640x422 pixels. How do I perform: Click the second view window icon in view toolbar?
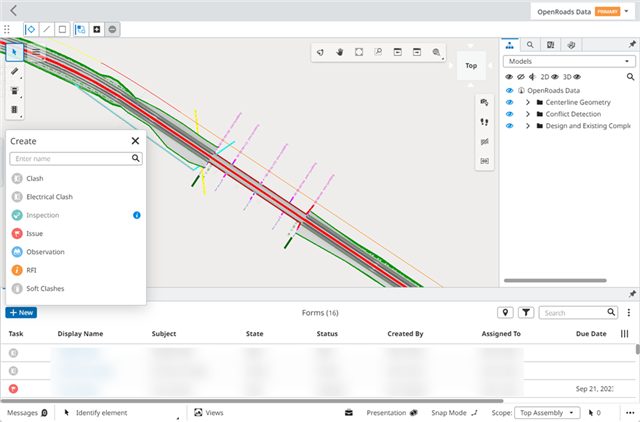click(417, 52)
